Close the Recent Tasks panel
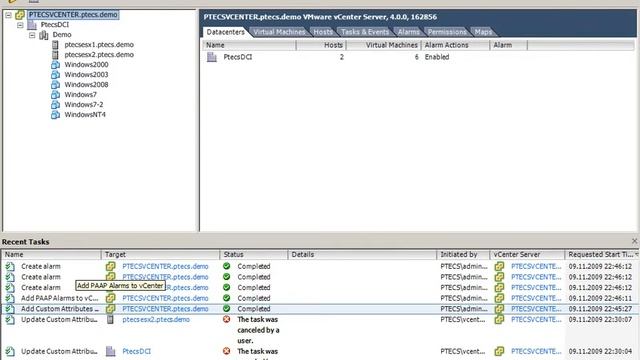640x360 pixels. [x=635, y=241]
